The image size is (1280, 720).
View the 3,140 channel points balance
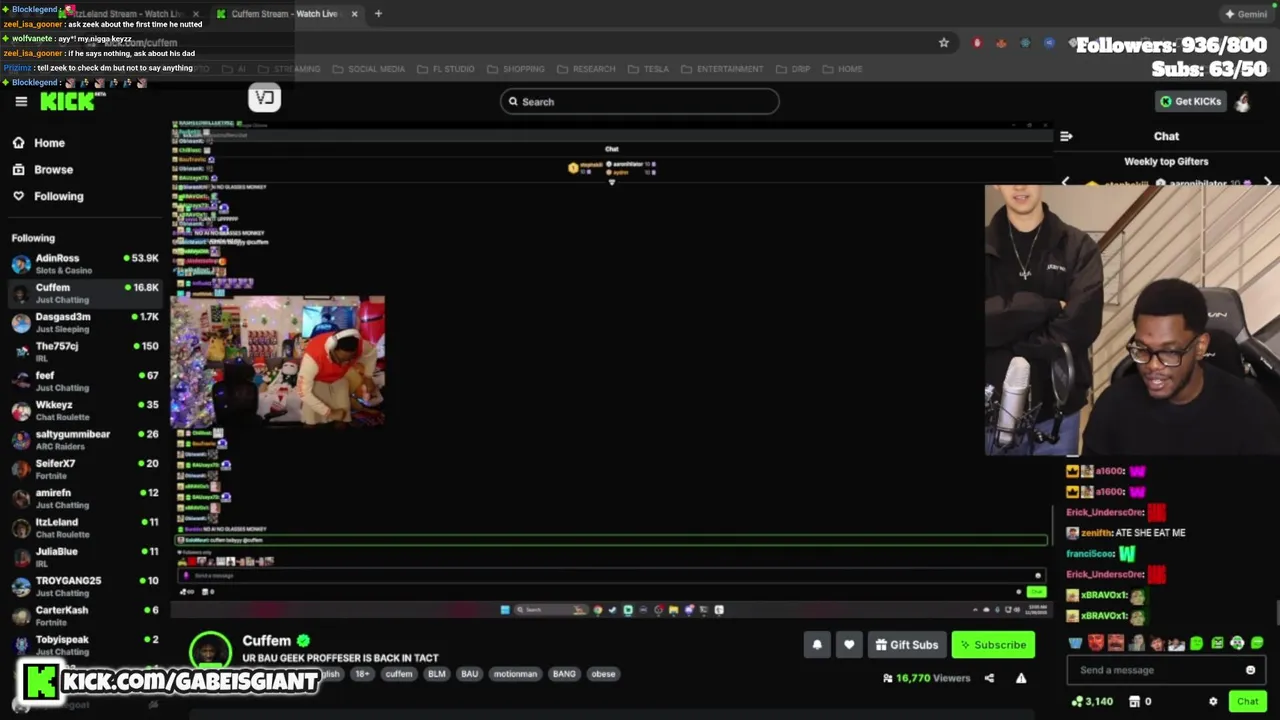click(x=1092, y=702)
